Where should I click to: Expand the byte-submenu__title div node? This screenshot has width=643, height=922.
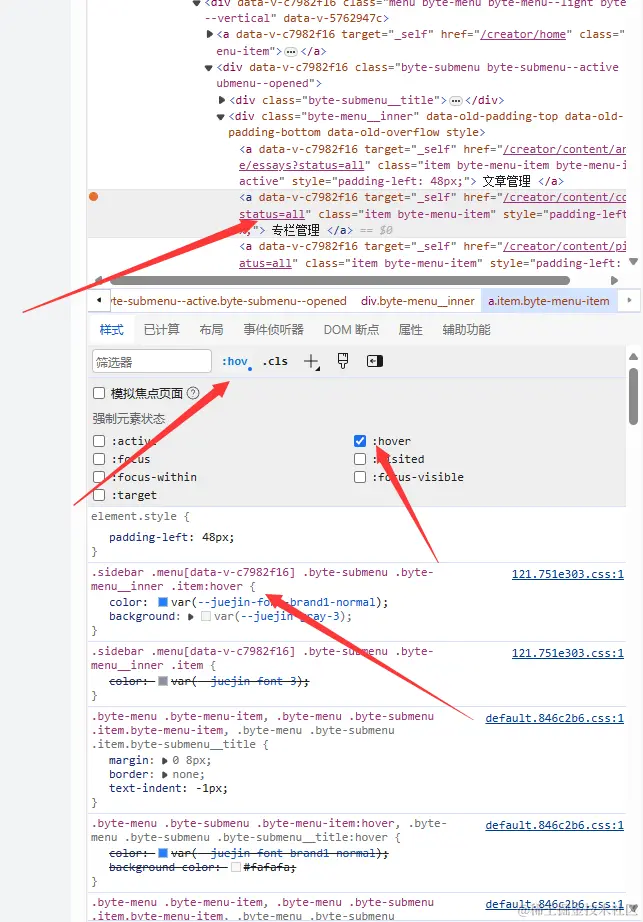pos(222,100)
